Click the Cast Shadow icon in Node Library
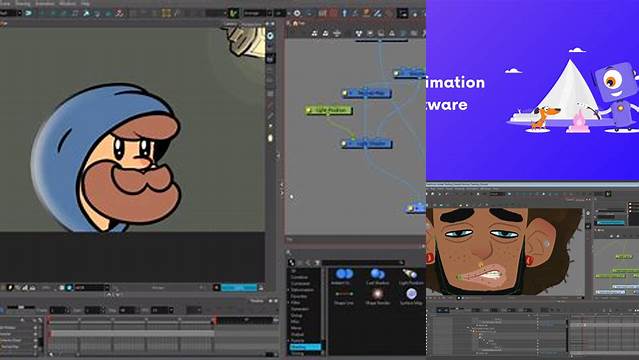The height and width of the screenshot is (360, 639). tap(377, 274)
